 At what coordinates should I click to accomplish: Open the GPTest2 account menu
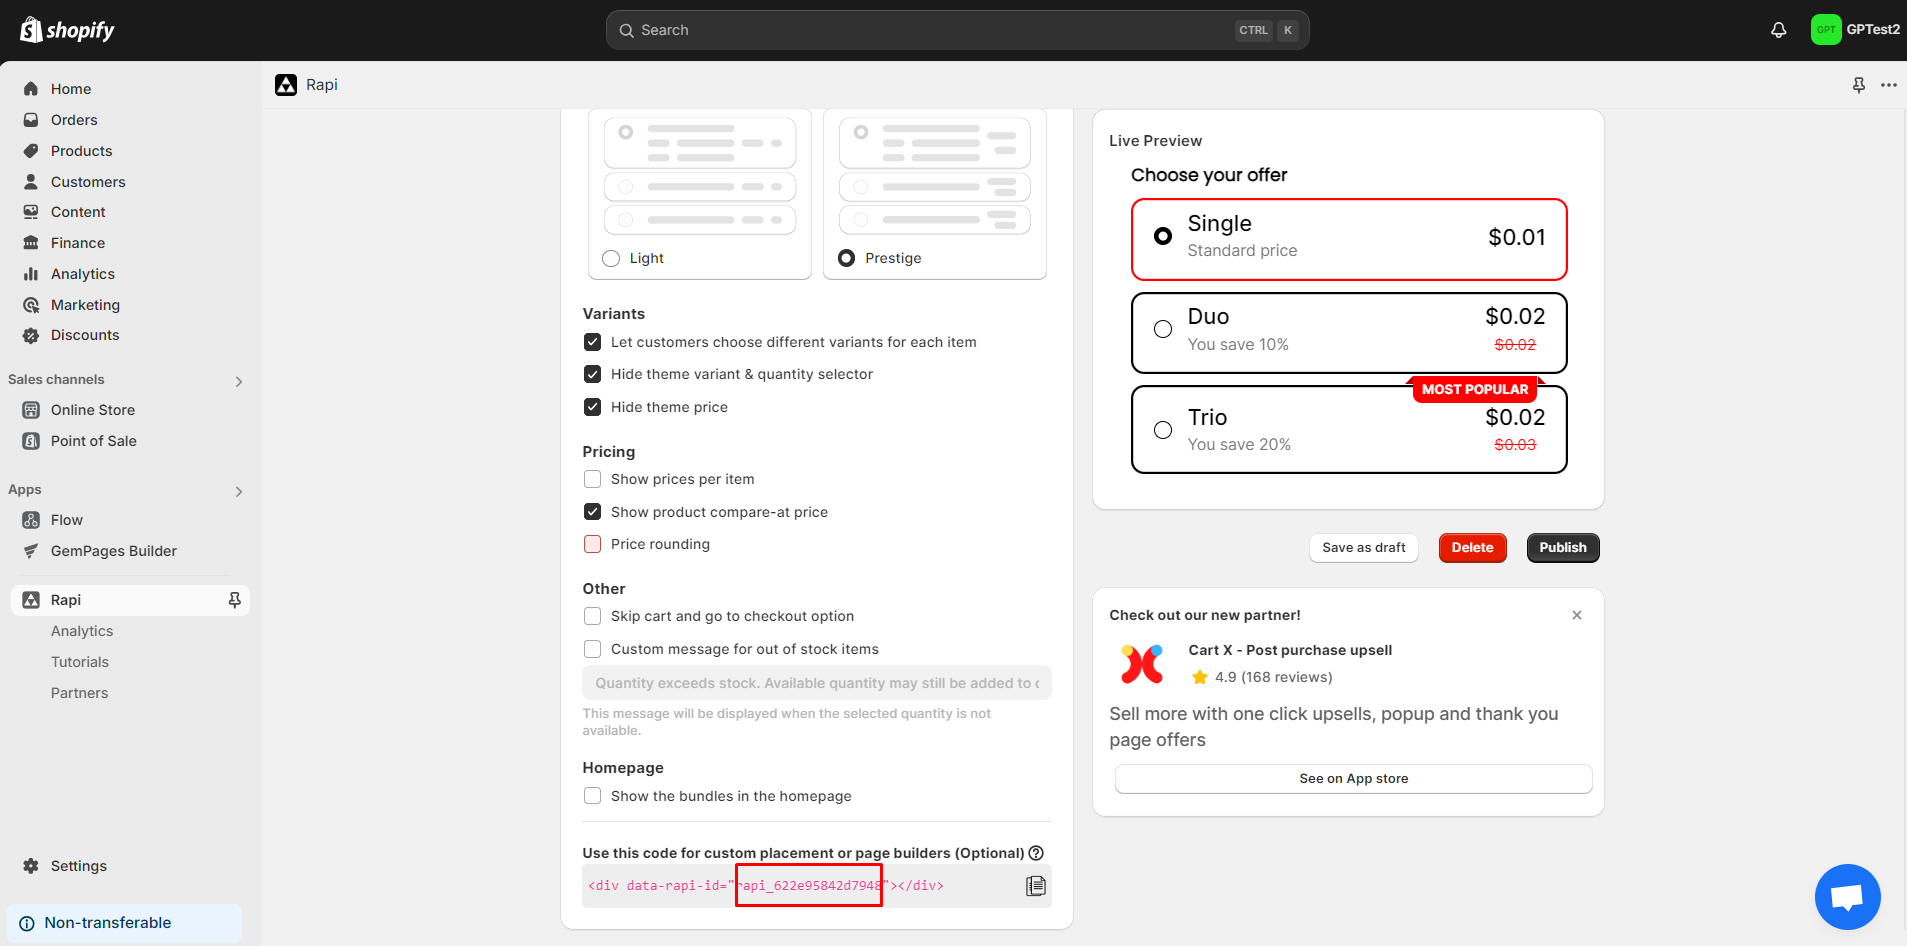tap(1855, 30)
